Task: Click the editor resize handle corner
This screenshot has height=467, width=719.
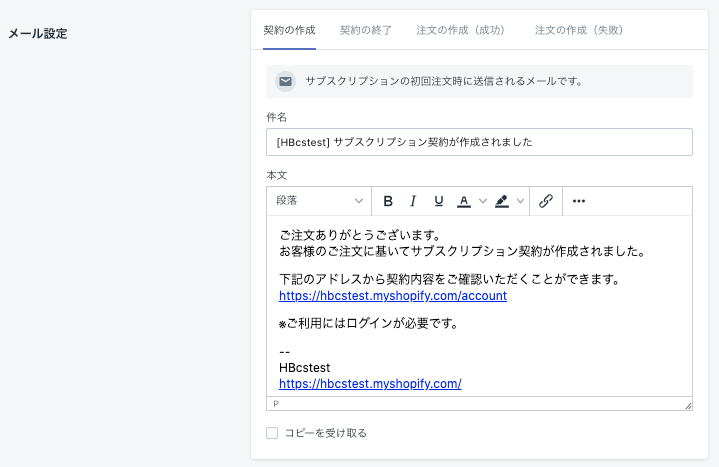Action: coord(688,406)
